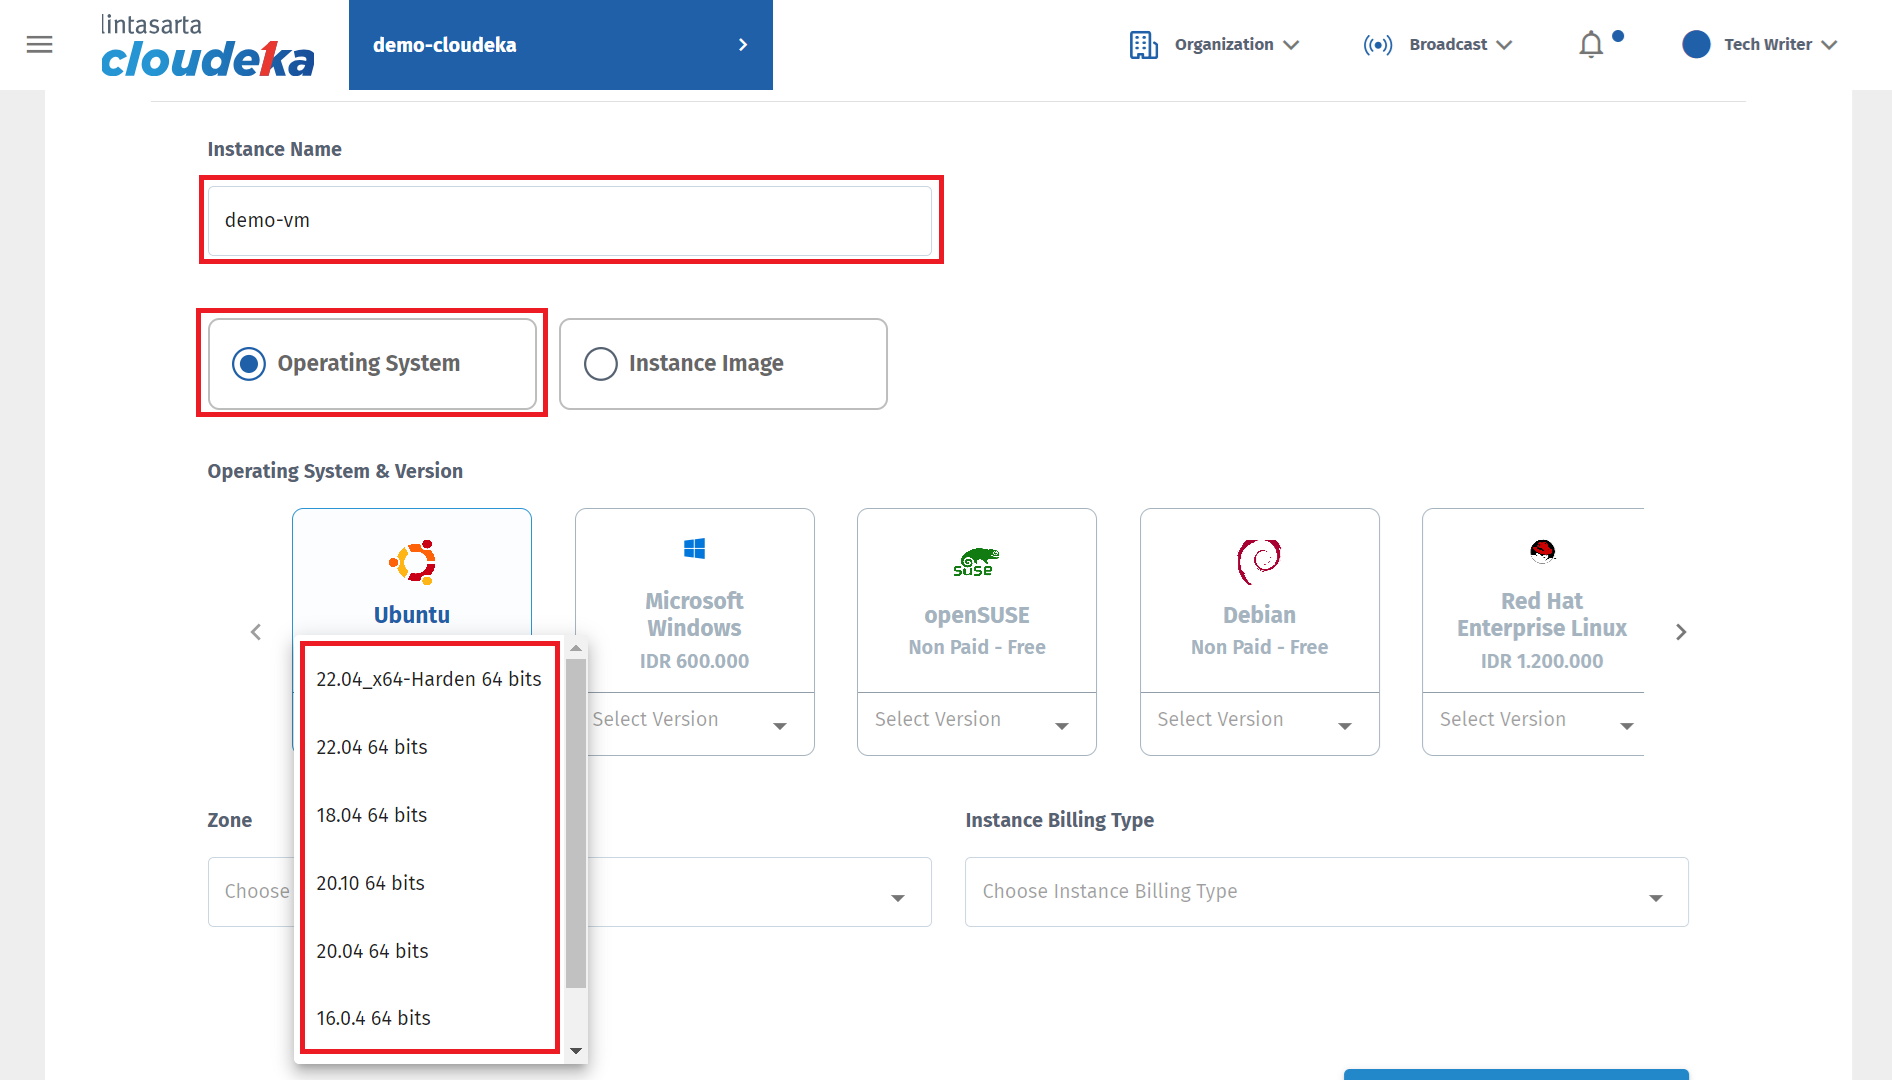Click the Lintasarta Cloudeka logo
Screen dimensions: 1892x1080
[207, 46]
